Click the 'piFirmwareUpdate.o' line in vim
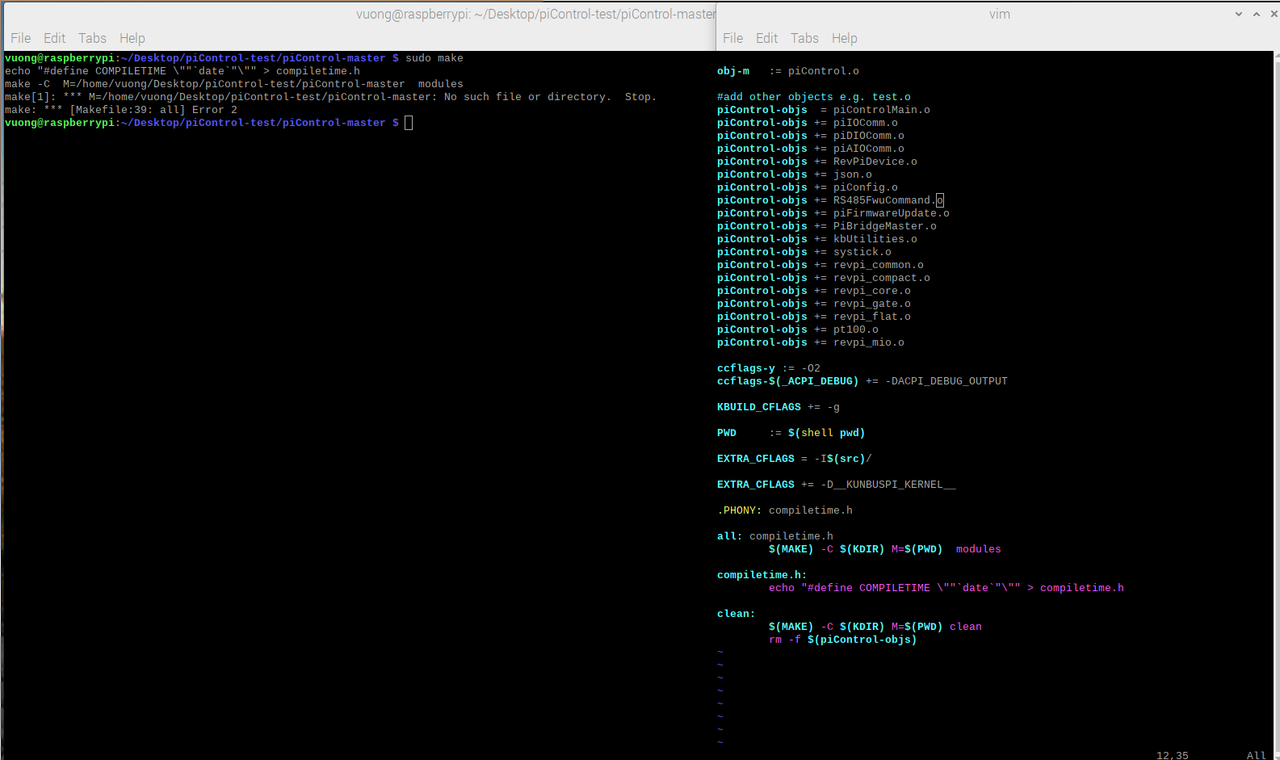Screen dimensions: 1280x760 point(833,215)
